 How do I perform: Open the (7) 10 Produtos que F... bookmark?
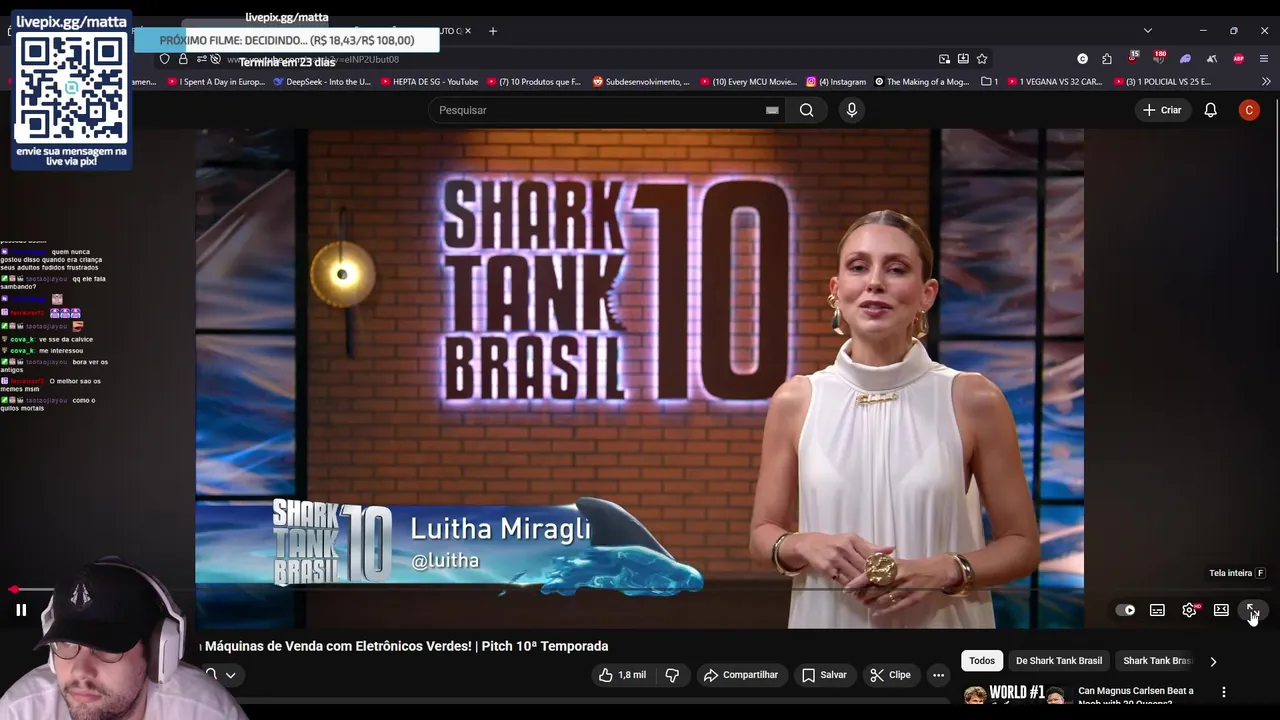pyautogui.click(x=533, y=82)
